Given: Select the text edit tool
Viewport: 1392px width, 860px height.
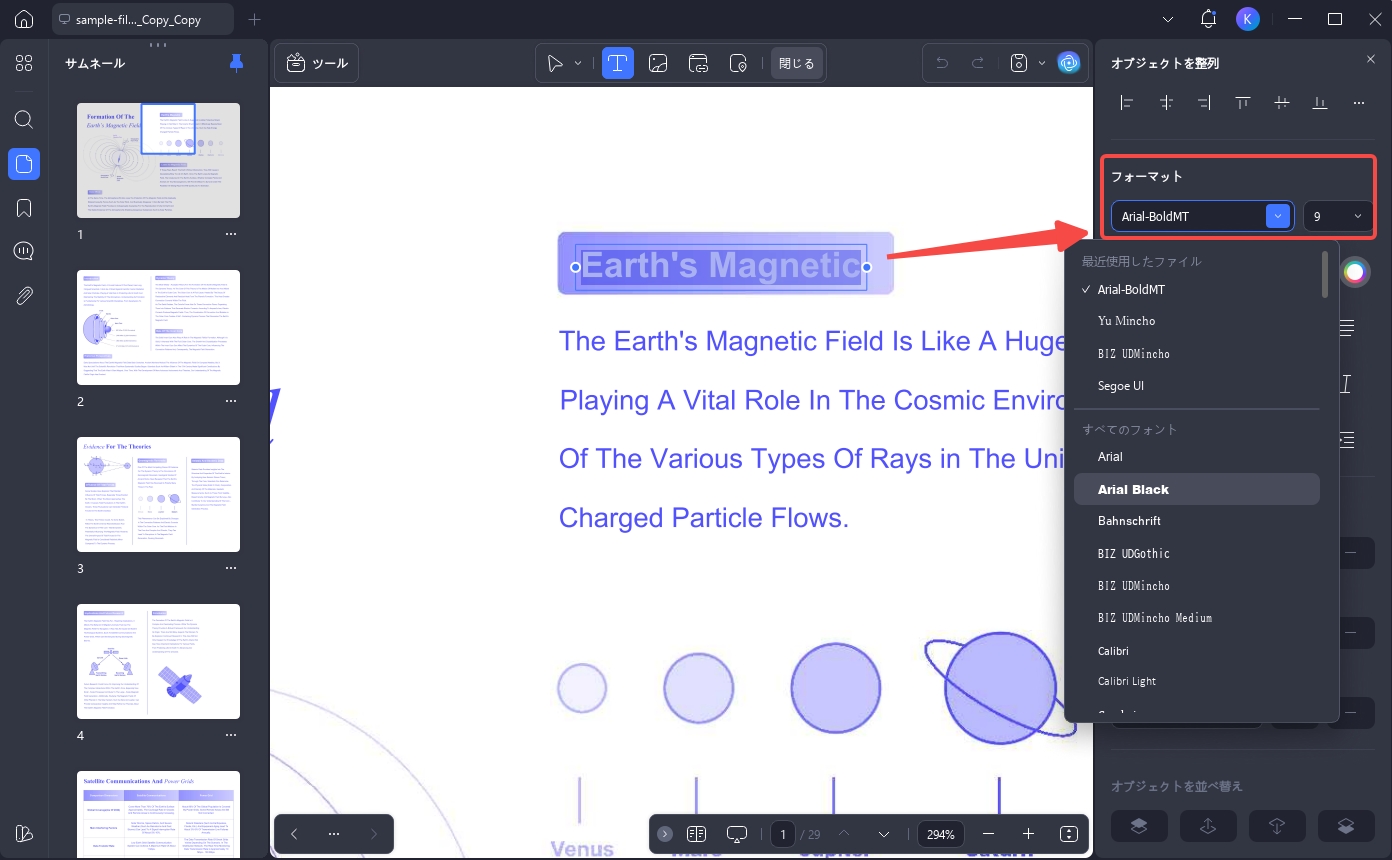Looking at the screenshot, I should point(617,63).
